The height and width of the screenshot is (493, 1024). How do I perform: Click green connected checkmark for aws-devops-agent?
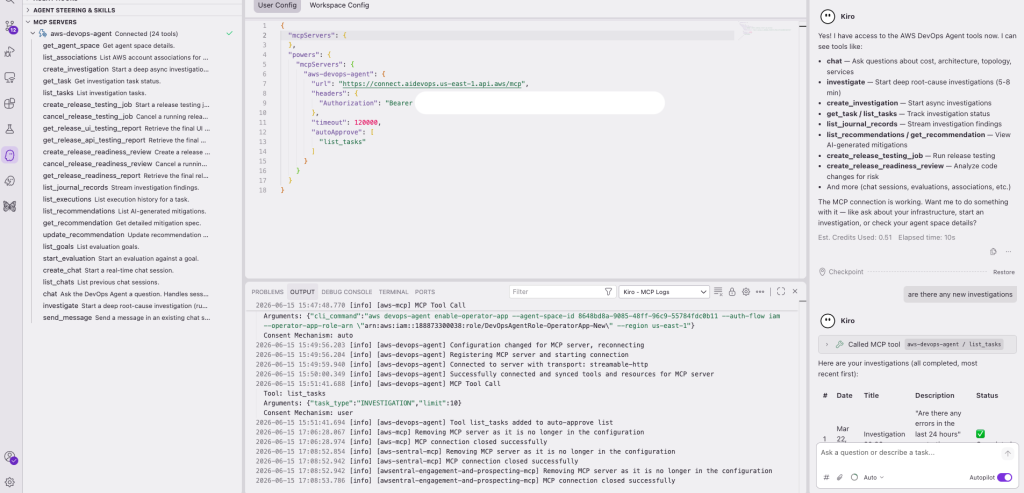229,33
